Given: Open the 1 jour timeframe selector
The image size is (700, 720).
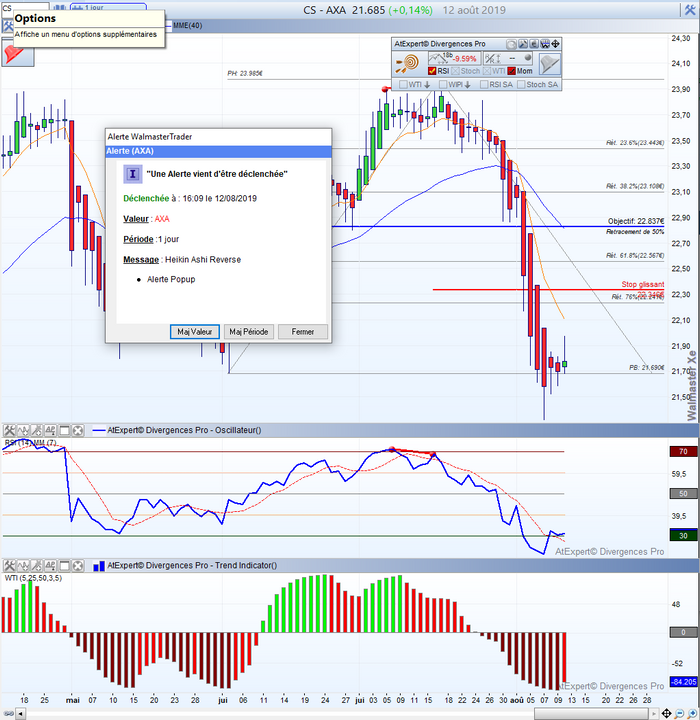Looking at the screenshot, I should tap(108, 7).
